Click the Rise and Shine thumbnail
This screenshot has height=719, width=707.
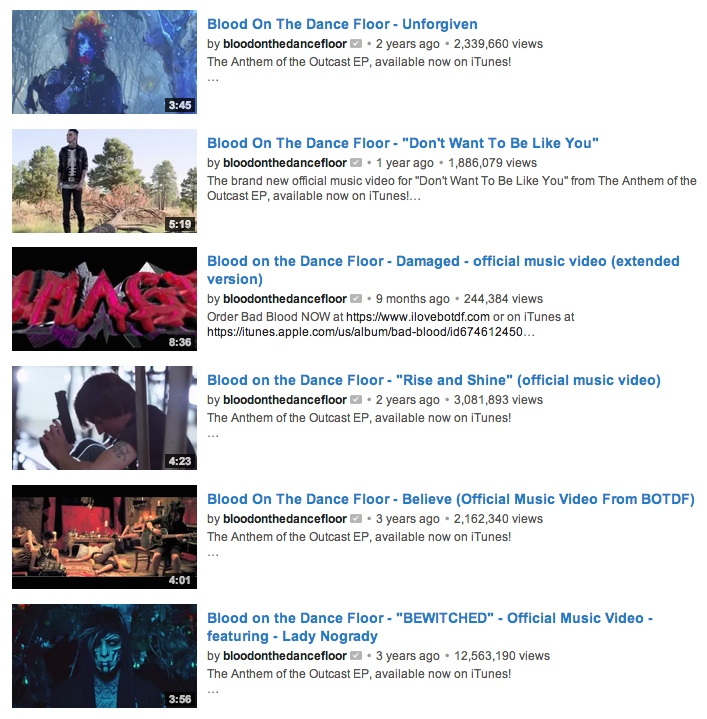[x=105, y=418]
